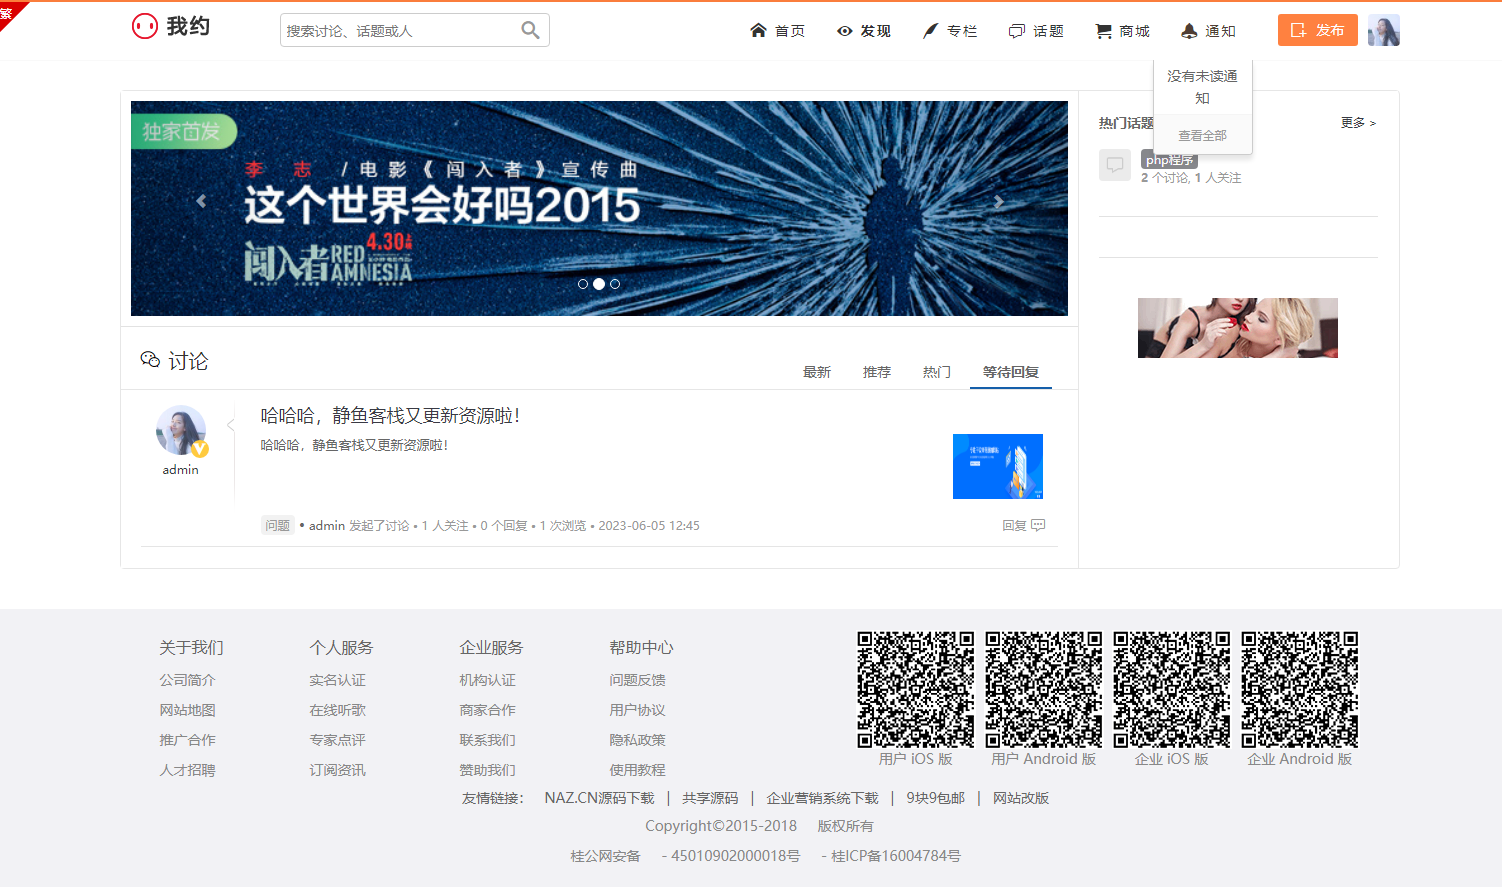This screenshot has height=887, width=1502.
Task: Click the orange 发布 button
Action: coord(1317,30)
